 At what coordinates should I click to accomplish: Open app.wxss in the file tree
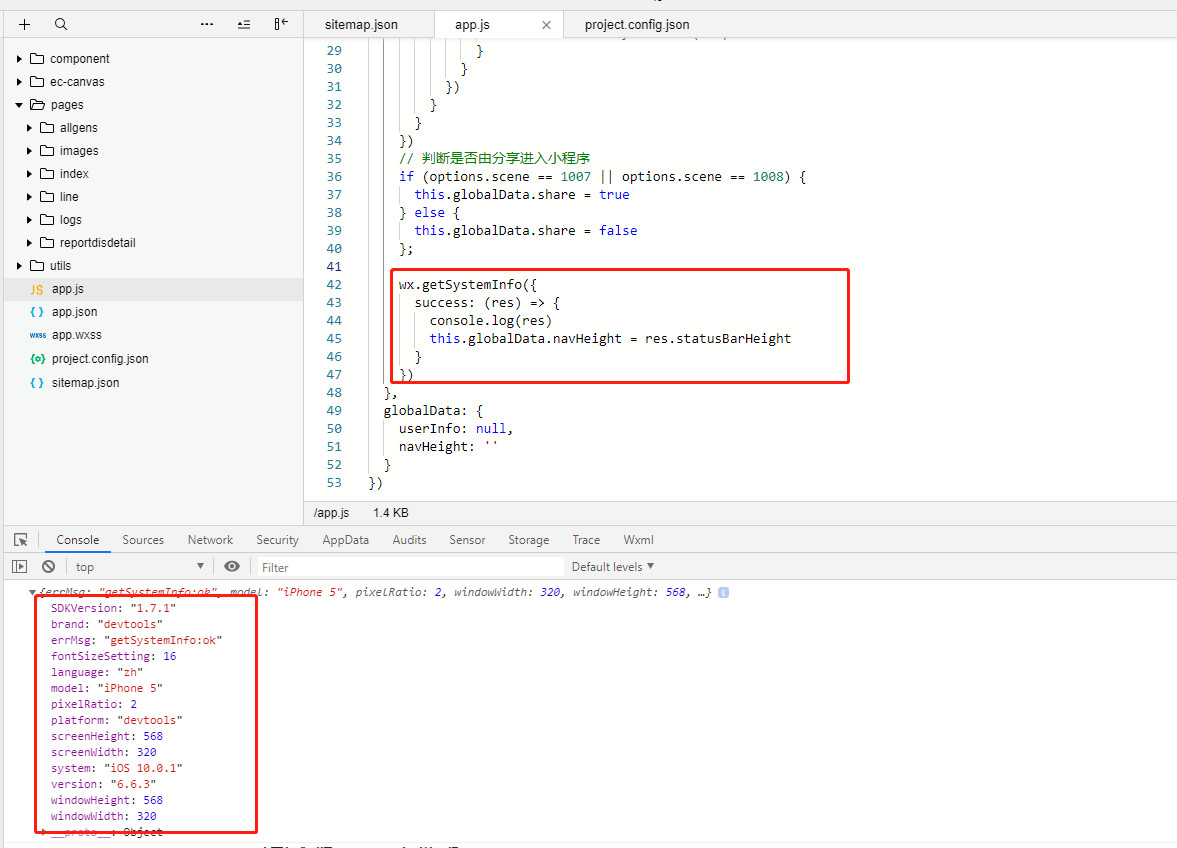pyautogui.click(x=76, y=335)
